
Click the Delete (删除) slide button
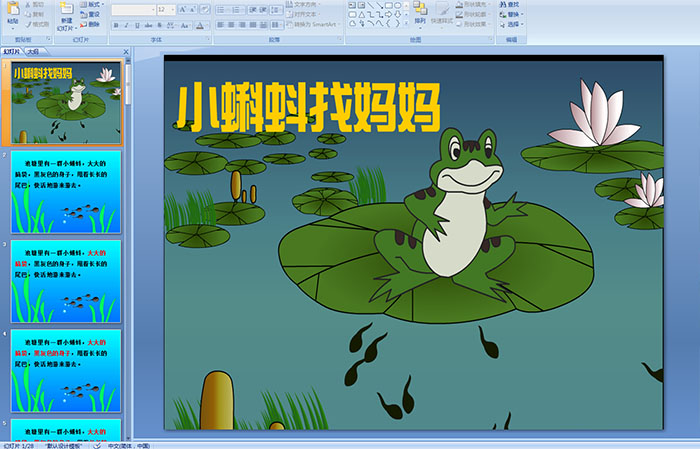click(90, 24)
